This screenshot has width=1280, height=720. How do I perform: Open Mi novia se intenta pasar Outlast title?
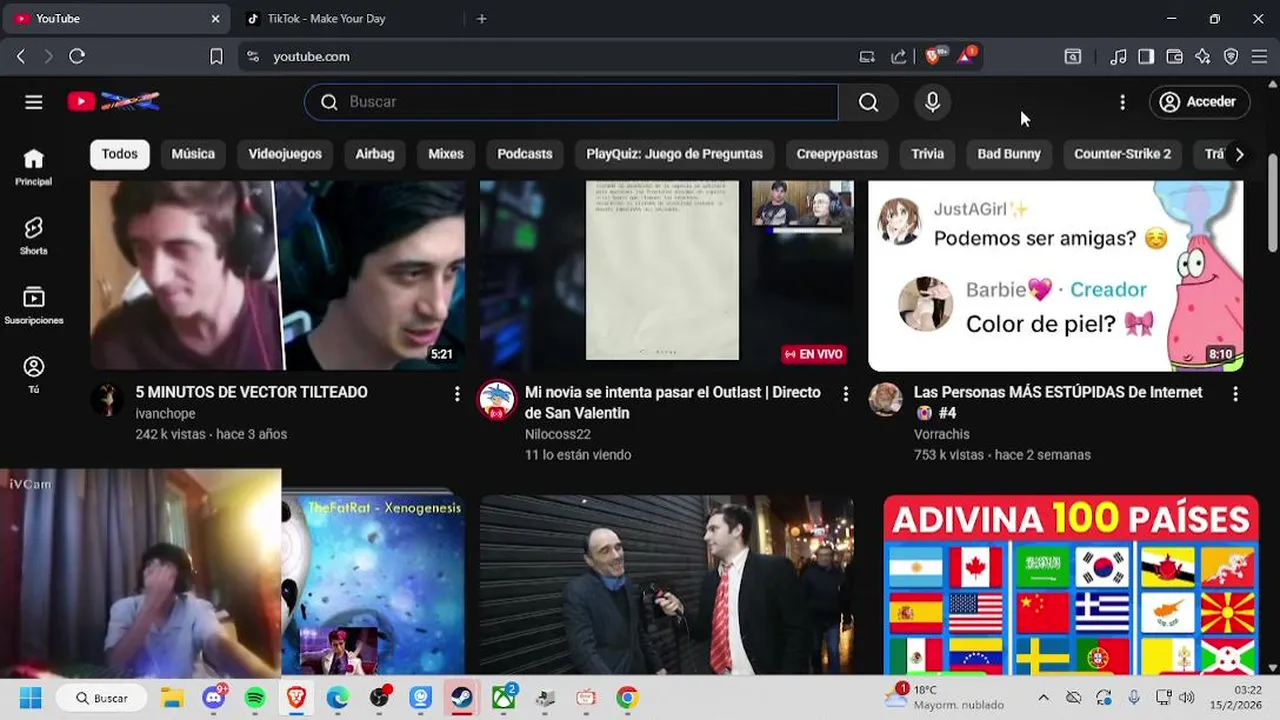[673, 403]
